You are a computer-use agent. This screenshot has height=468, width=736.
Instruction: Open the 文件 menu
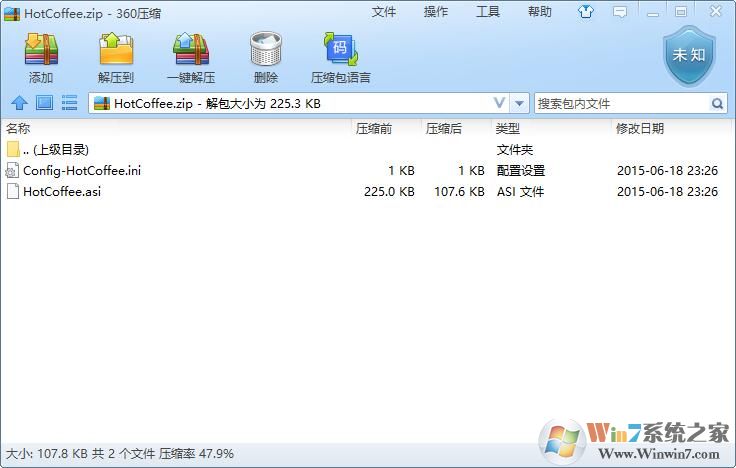point(384,12)
